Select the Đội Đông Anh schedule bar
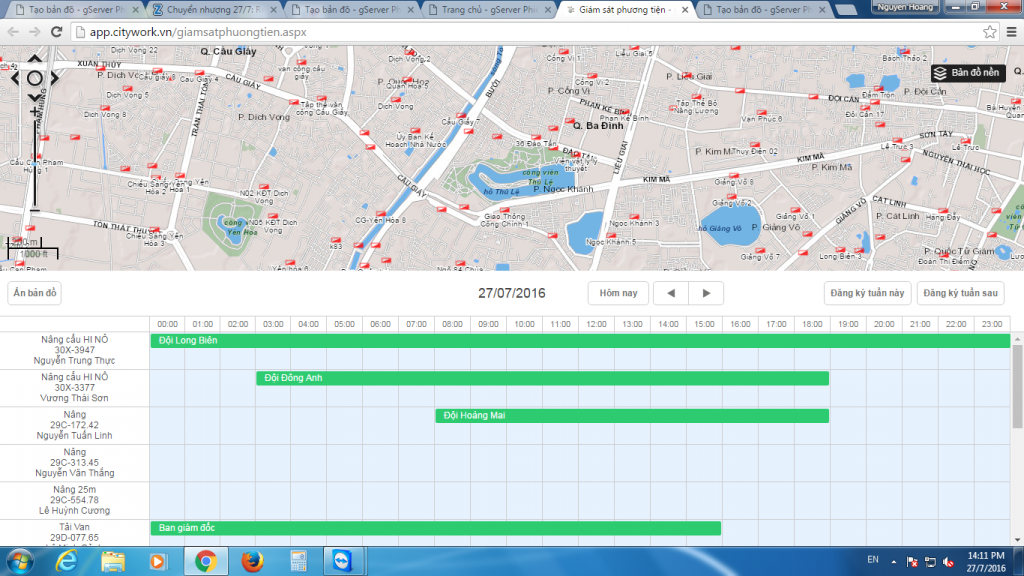 click(x=543, y=378)
